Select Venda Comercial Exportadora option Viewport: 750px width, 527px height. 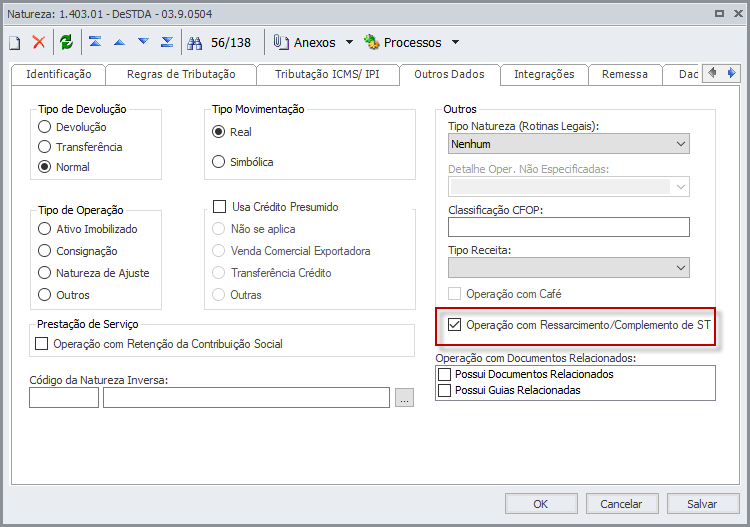pos(219,251)
